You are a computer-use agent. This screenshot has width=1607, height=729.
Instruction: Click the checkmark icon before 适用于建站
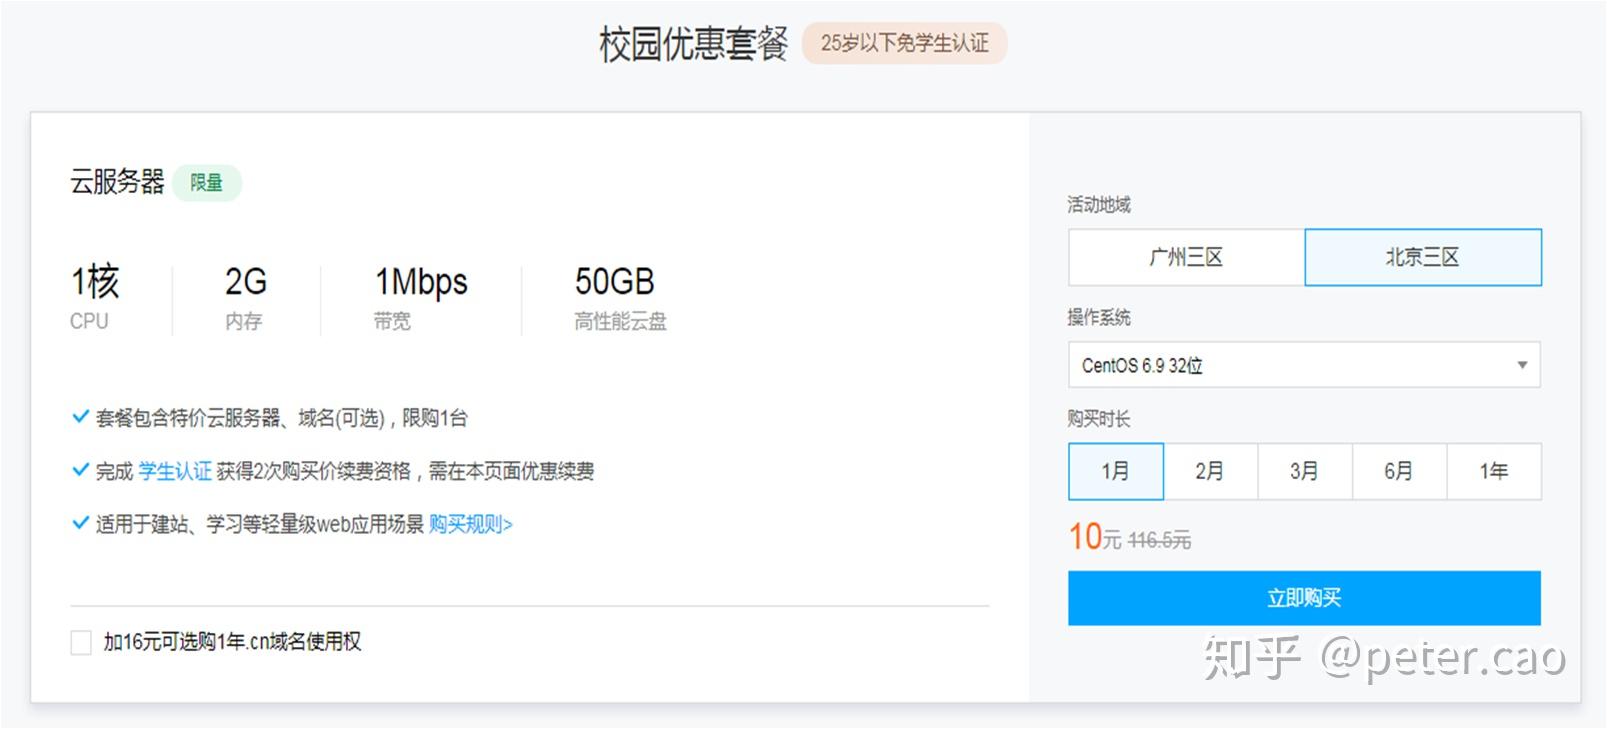pyautogui.click(x=80, y=523)
